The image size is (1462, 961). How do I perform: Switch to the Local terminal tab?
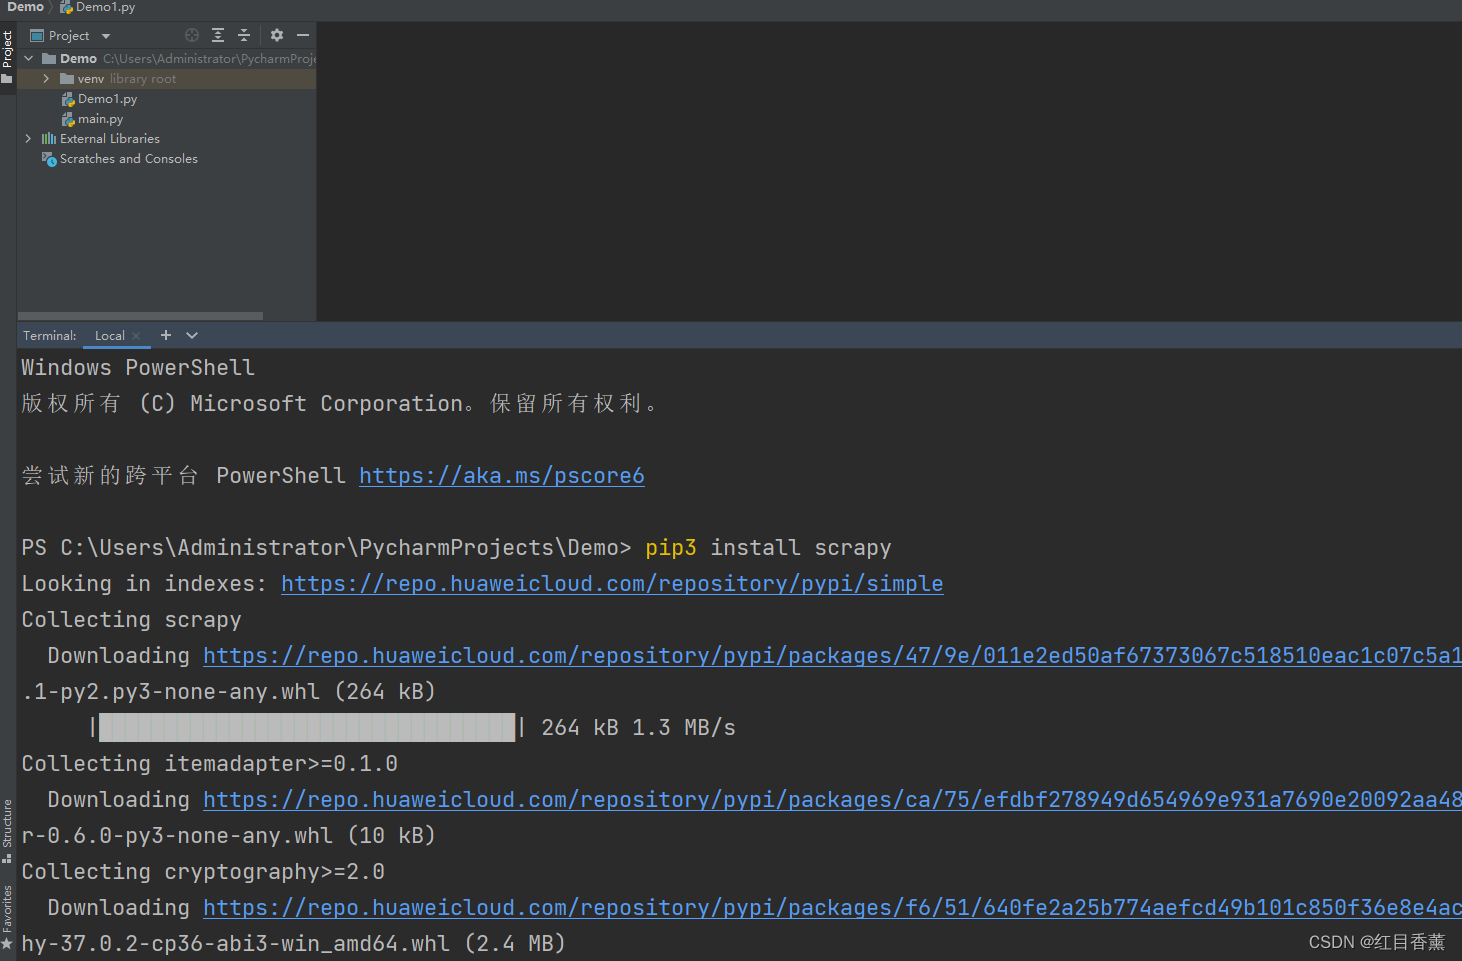point(109,336)
